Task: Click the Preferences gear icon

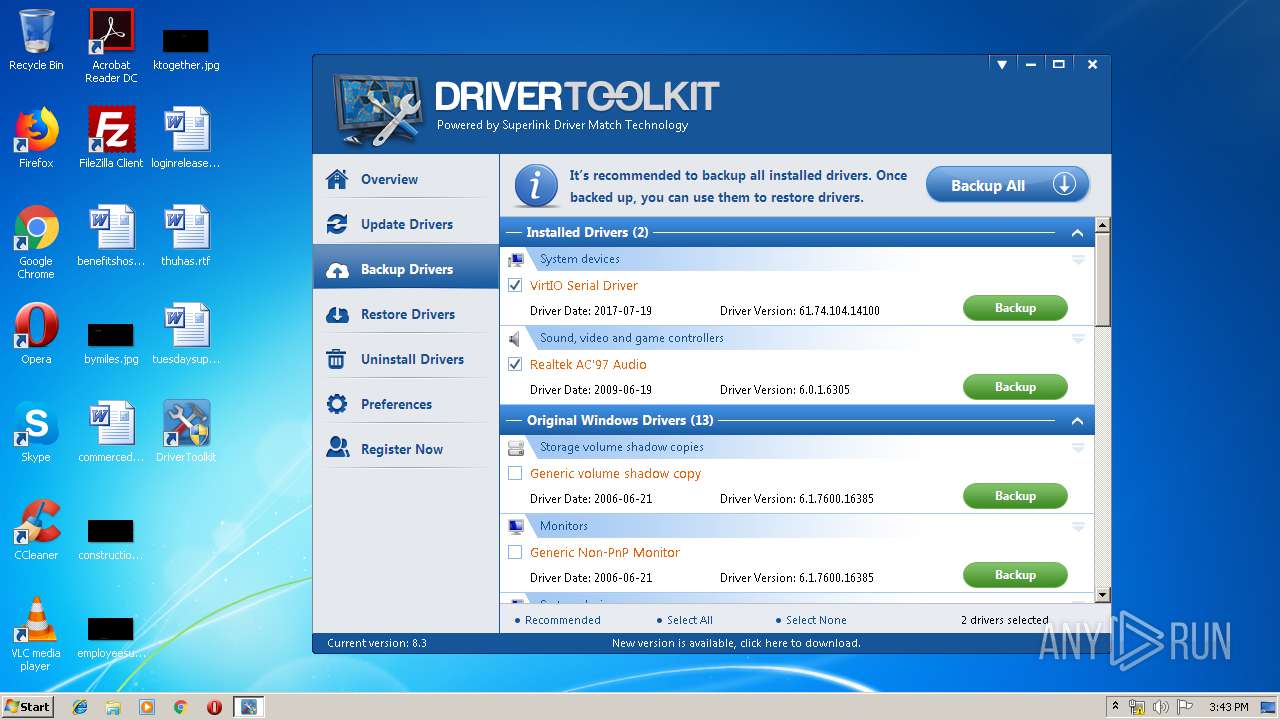Action: click(337, 405)
